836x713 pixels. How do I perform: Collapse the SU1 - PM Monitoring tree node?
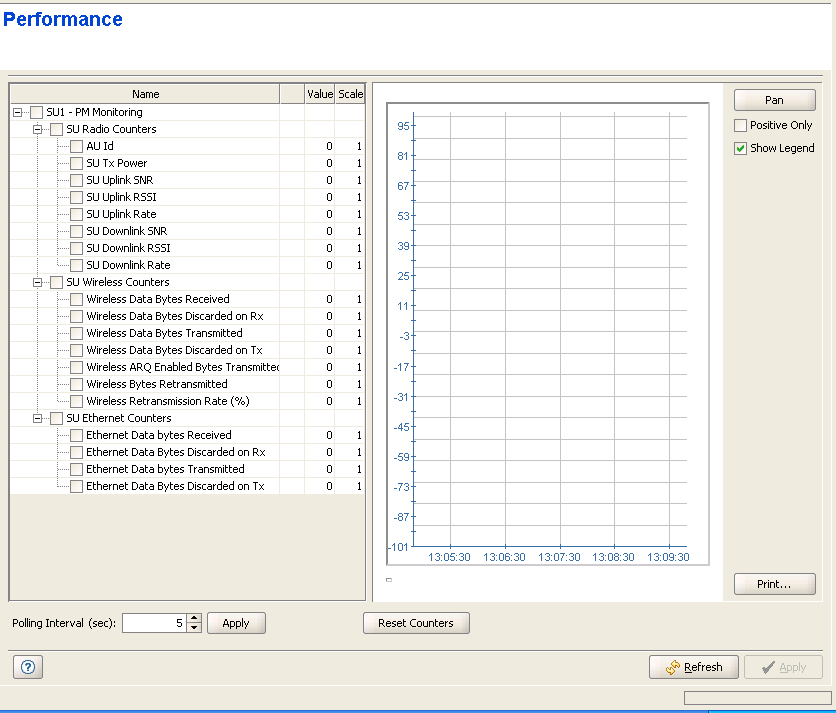pyautogui.click(x=18, y=113)
